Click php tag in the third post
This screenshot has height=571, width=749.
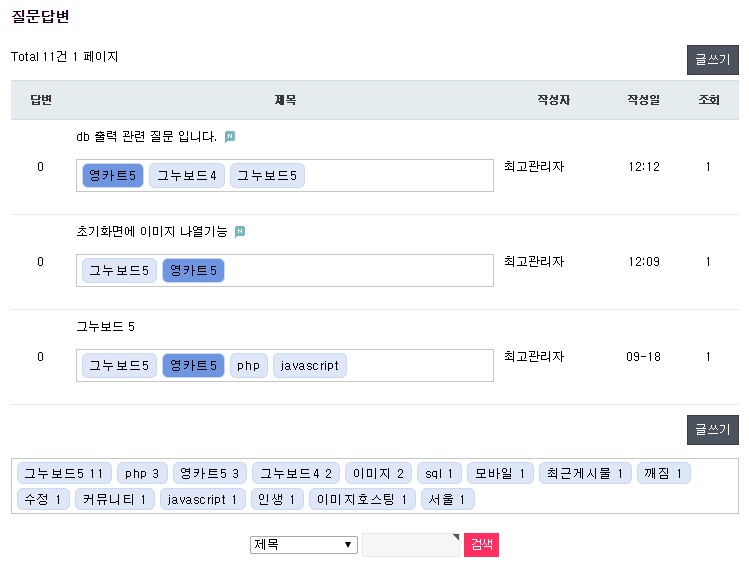(x=248, y=366)
